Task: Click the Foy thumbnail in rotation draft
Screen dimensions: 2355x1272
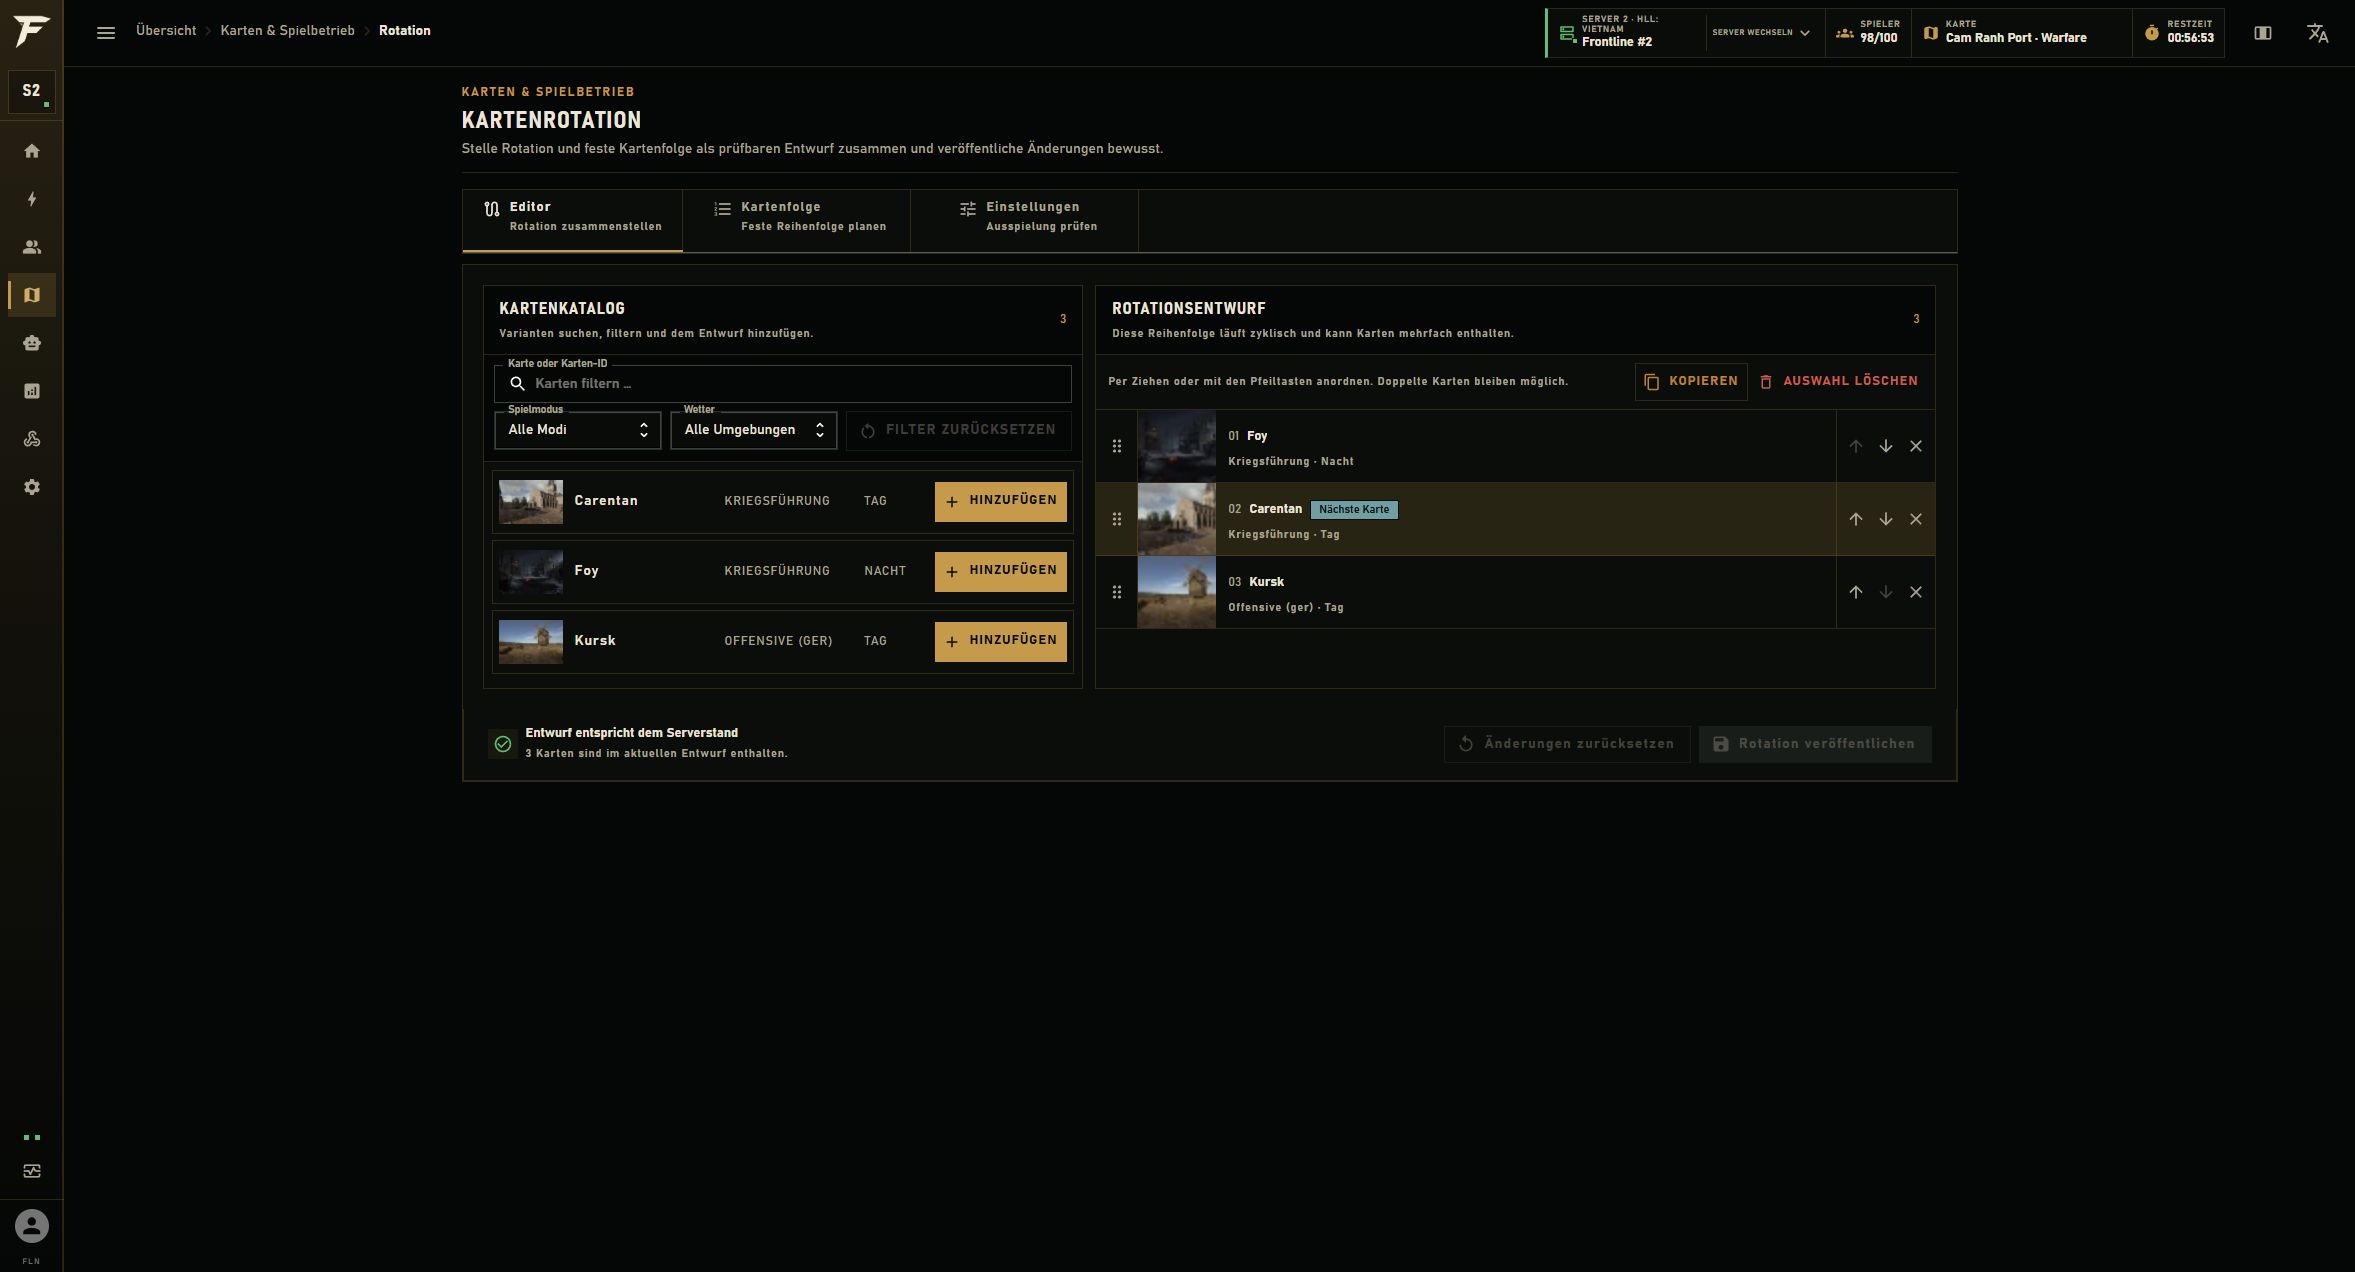Action: (1177, 446)
